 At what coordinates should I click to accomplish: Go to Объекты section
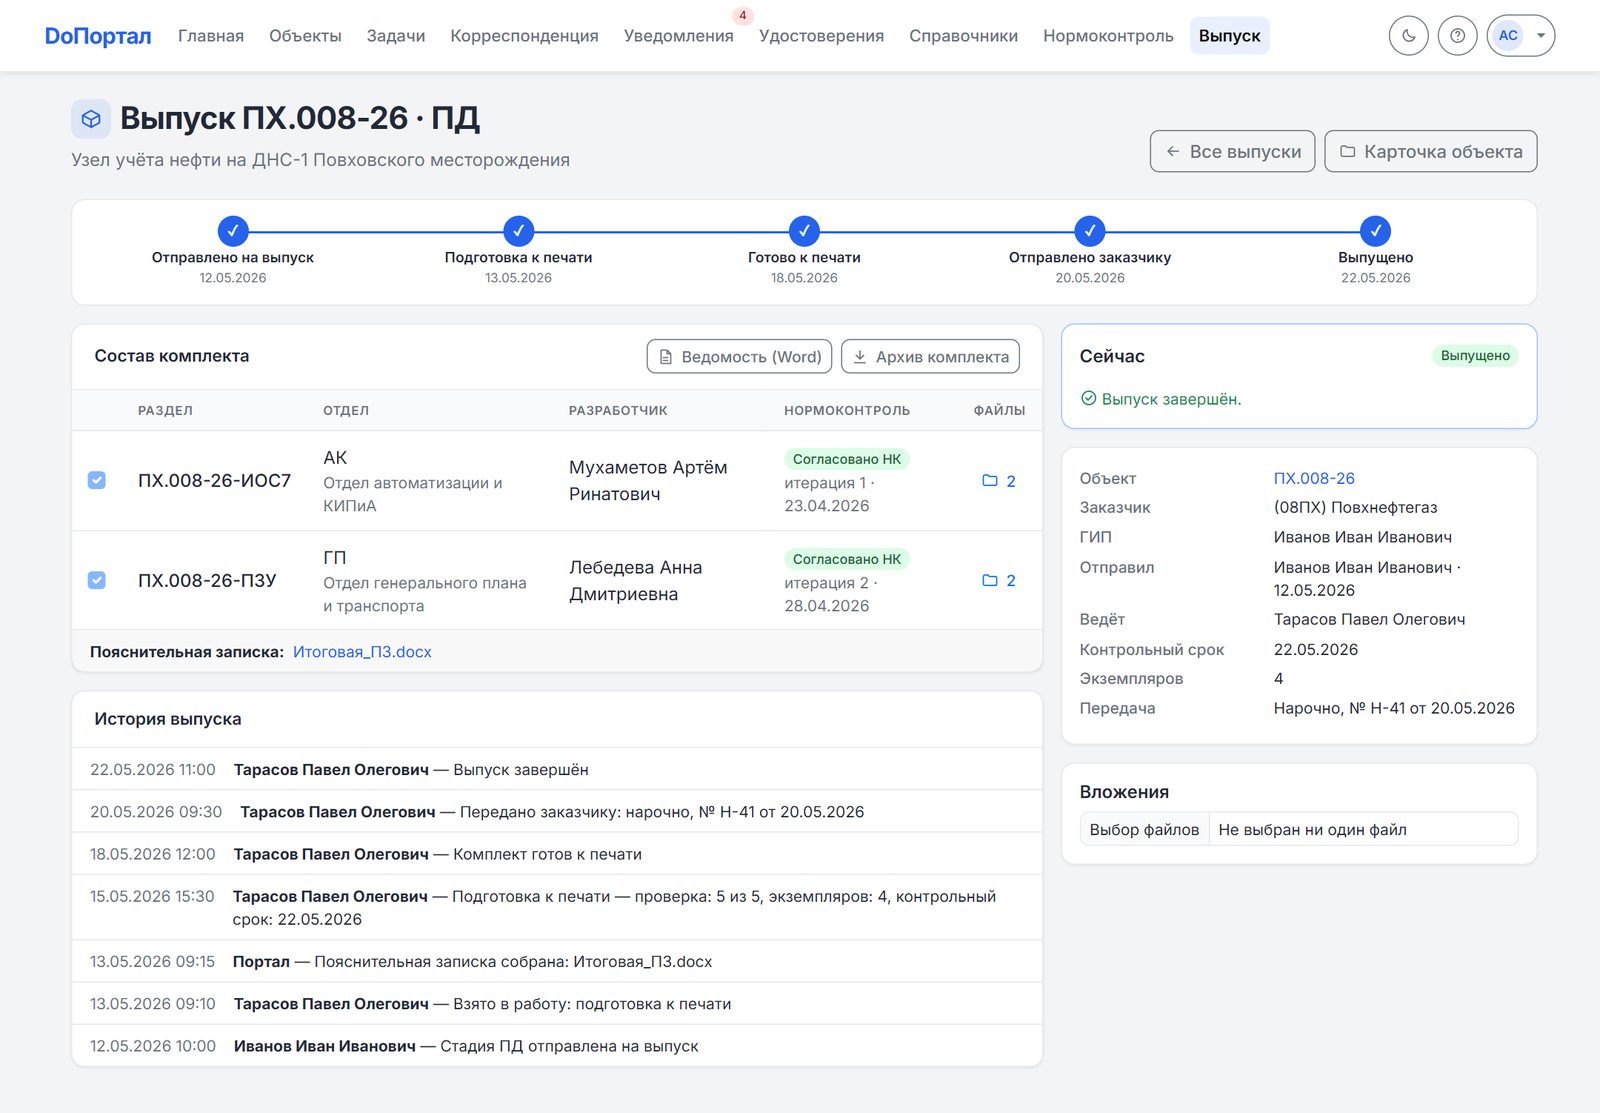pyautogui.click(x=305, y=36)
